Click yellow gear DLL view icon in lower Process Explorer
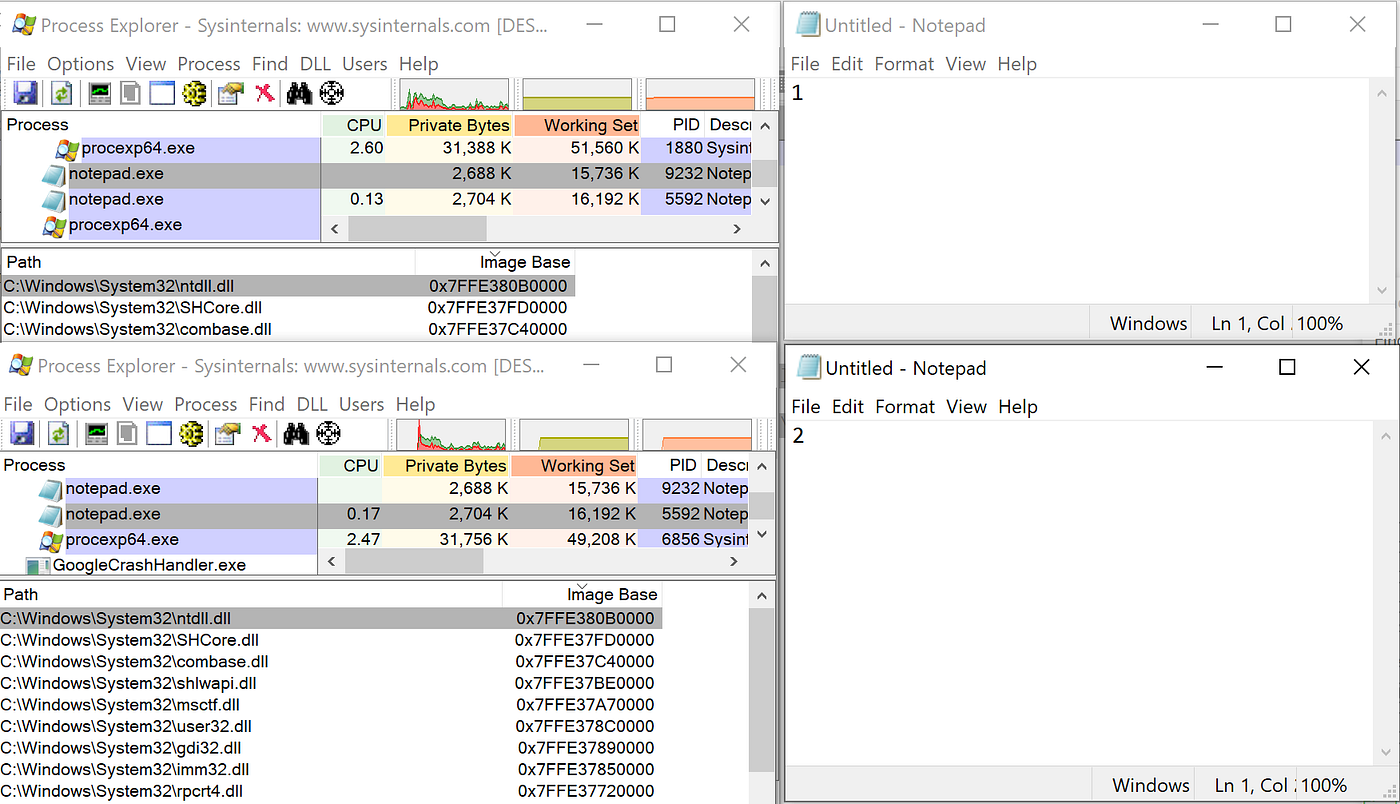 tap(191, 433)
